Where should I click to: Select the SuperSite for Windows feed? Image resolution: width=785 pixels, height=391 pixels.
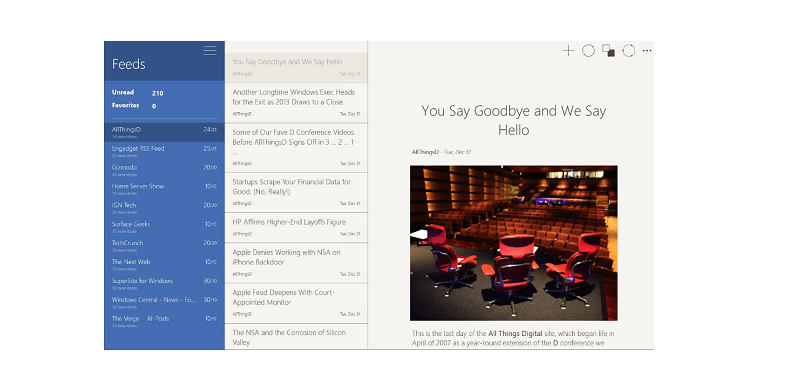click(164, 283)
